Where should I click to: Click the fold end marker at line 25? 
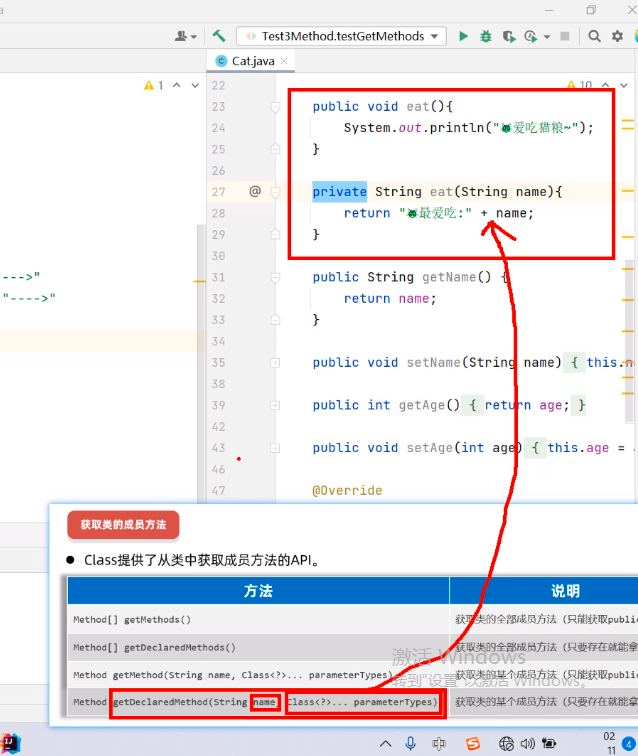pyautogui.click(x=275, y=149)
